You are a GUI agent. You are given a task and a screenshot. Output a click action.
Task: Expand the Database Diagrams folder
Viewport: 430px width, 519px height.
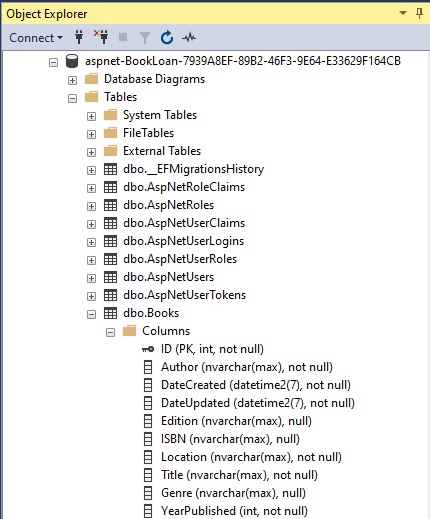coord(72,80)
